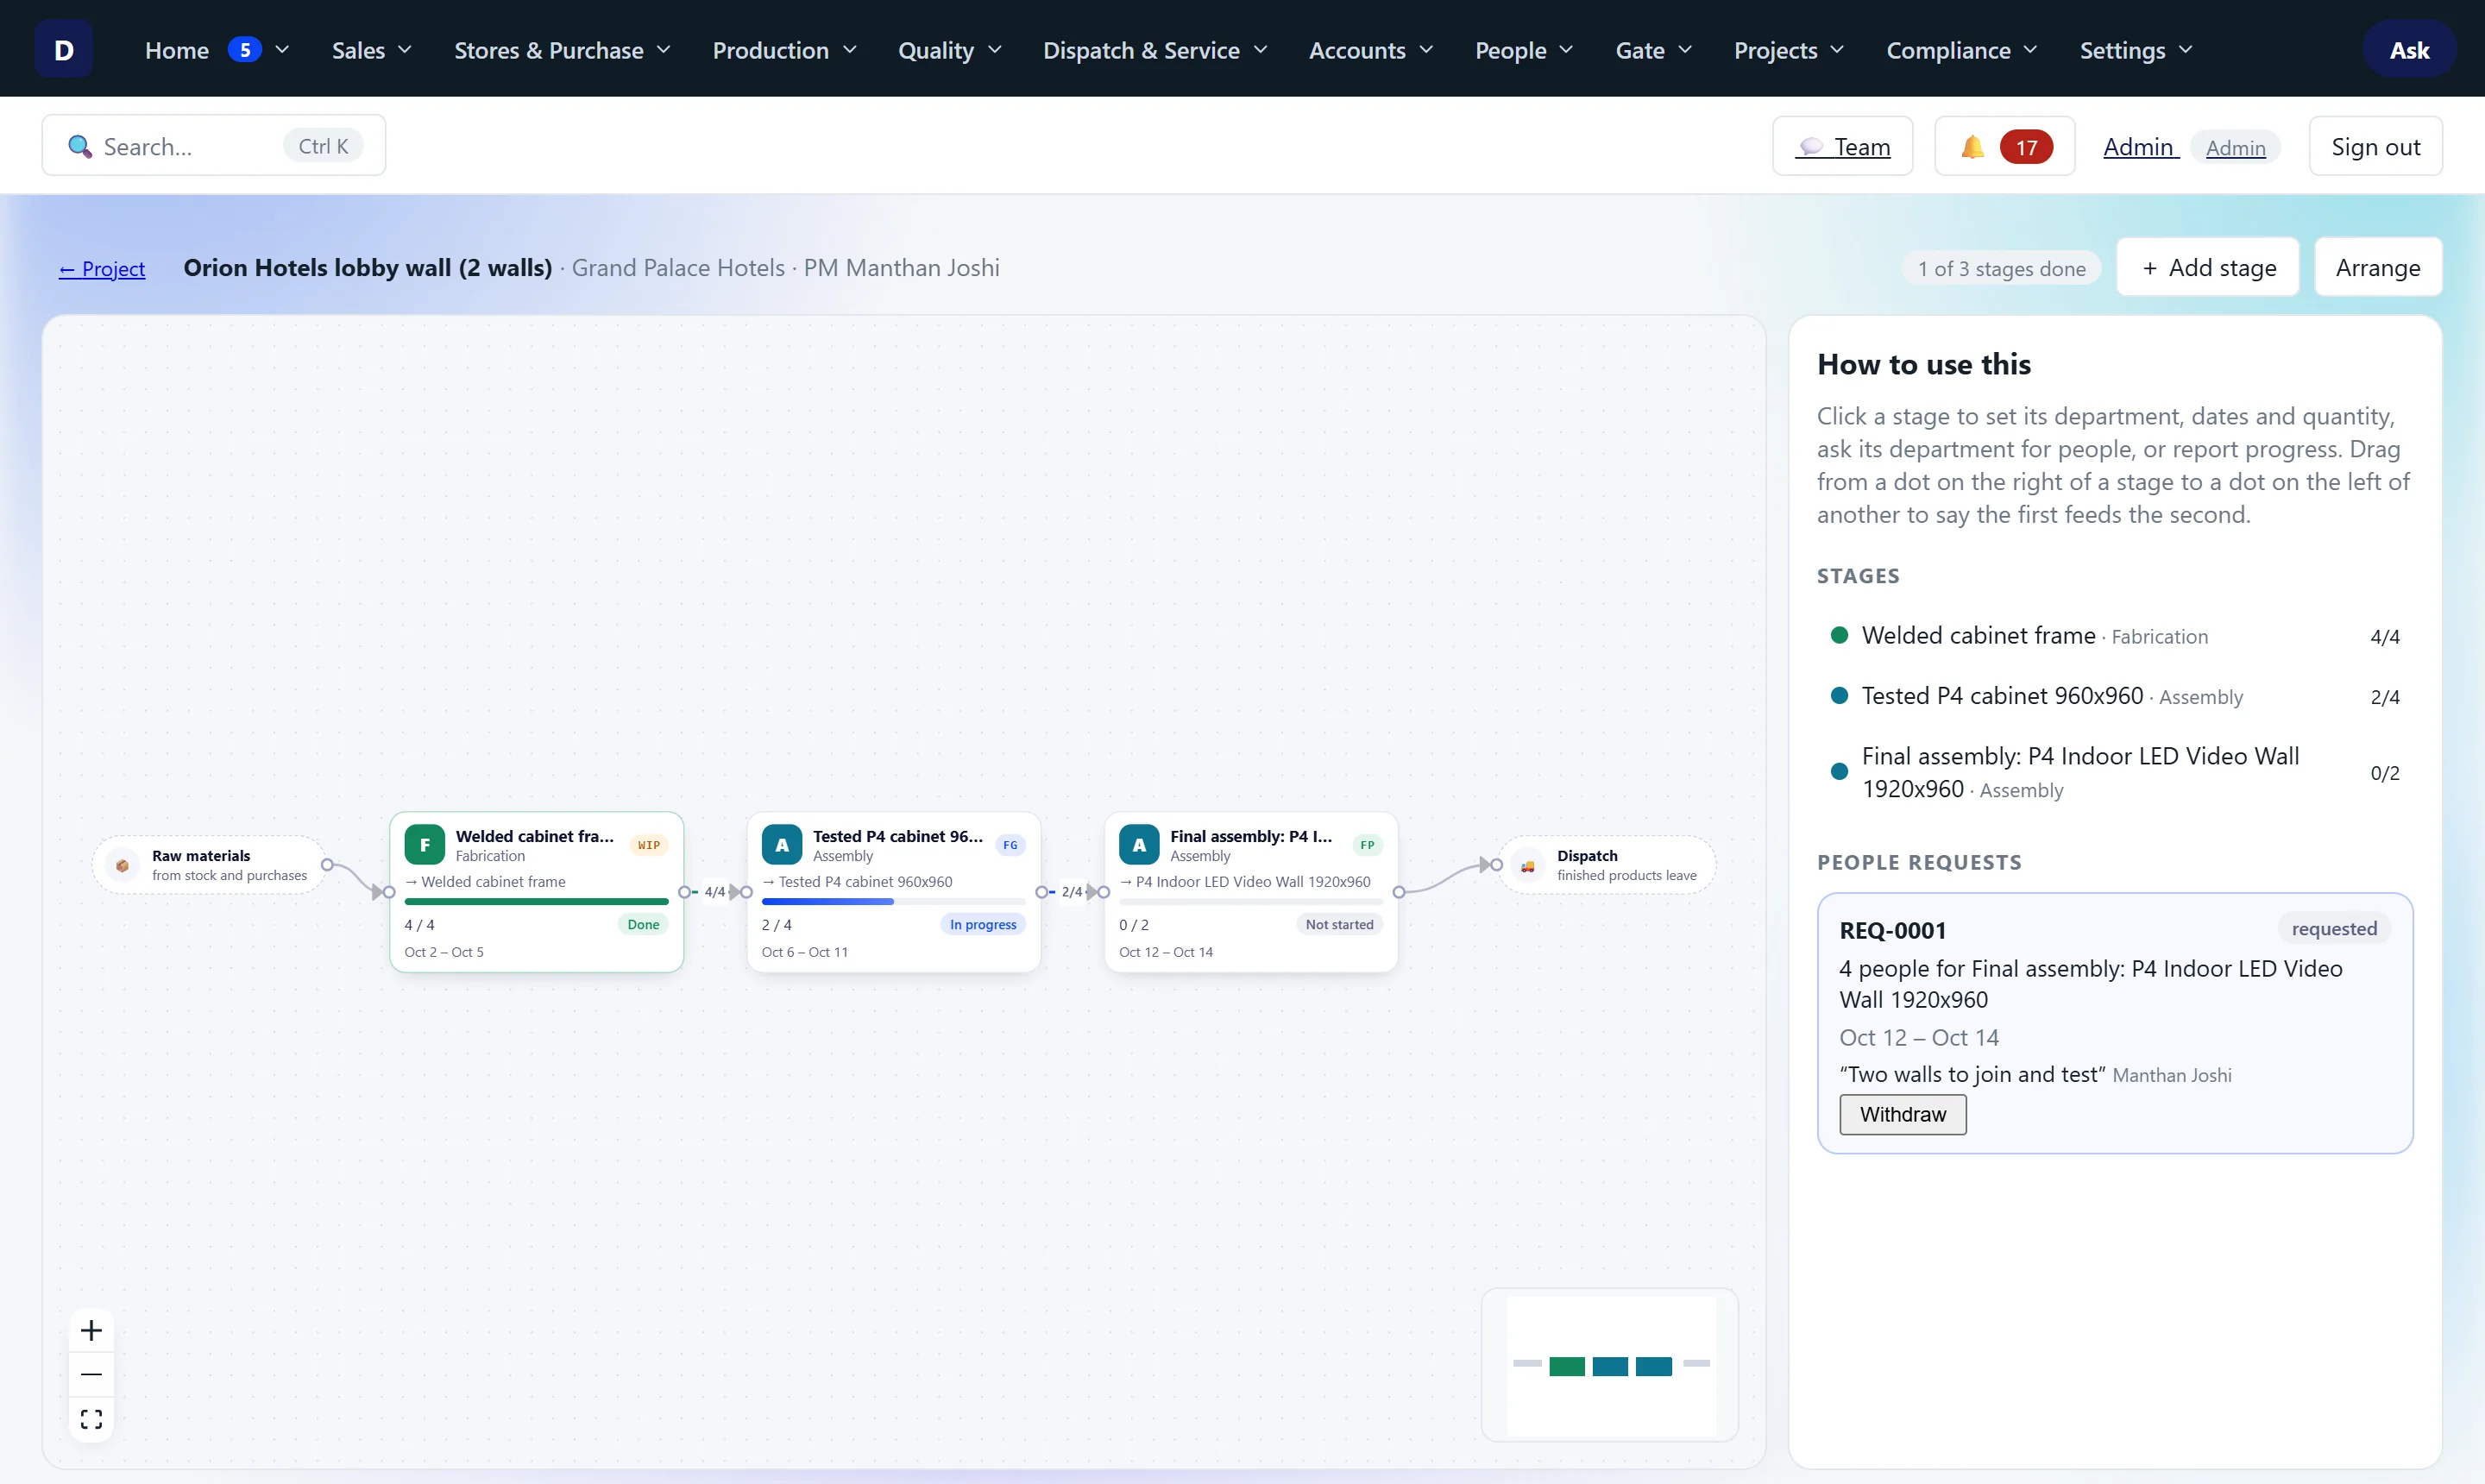2485x1484 pixels.
Task: Open the Settings menu
Action: click(2136, 50)
